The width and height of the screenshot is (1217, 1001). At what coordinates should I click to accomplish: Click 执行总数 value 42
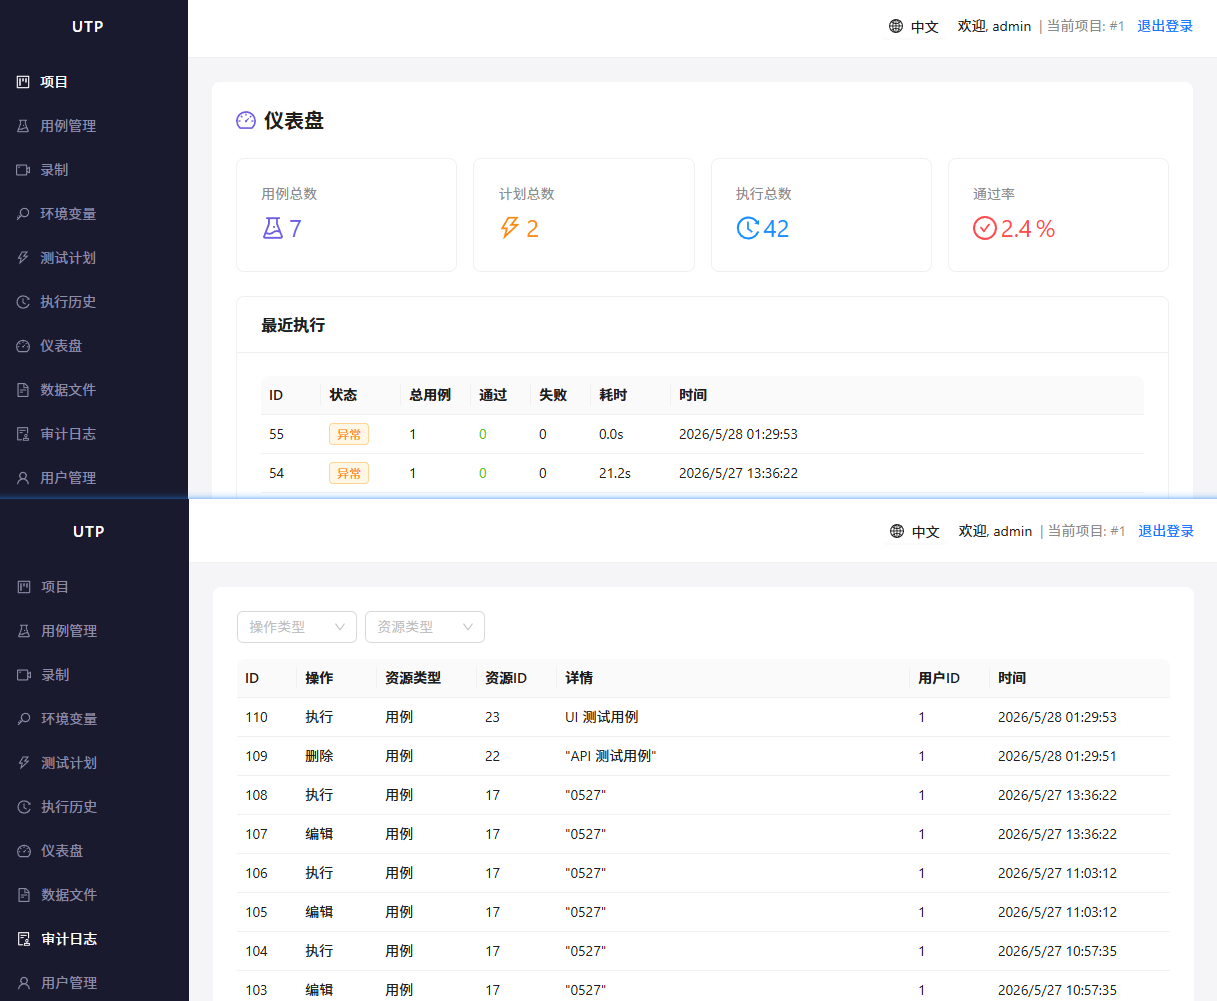tap(776, 229)
